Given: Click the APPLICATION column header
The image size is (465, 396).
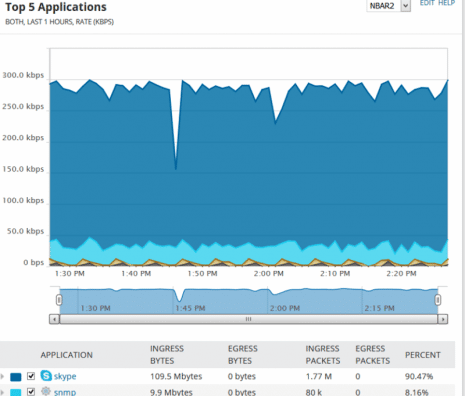Looking at the screenshot, I should tap(67, 355).
